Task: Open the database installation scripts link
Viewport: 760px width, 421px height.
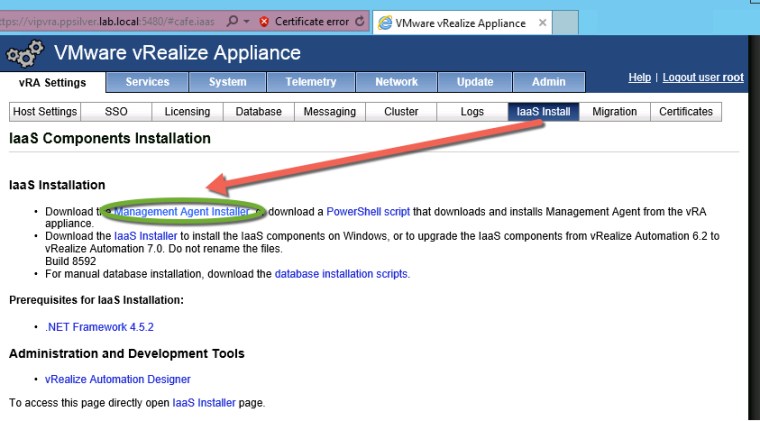Action: [x=342, y=274]
